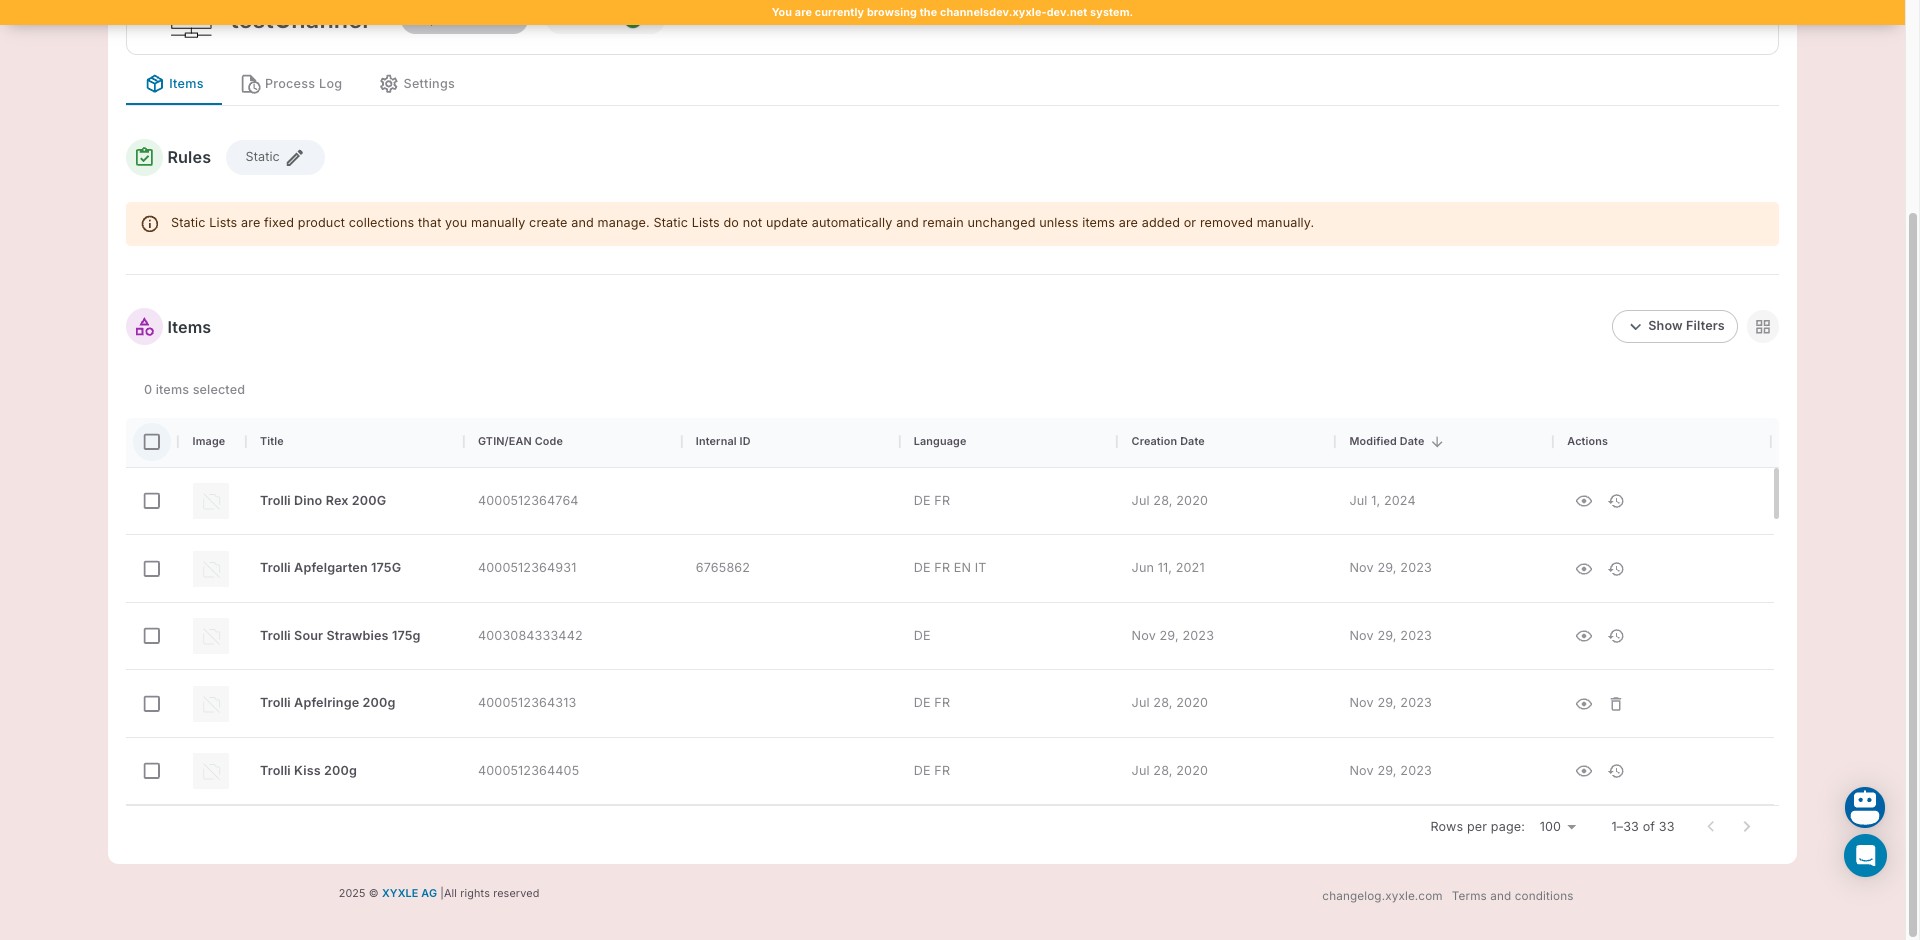Switch to grid view layout icon
This screenshot has height=940, width=1920.
[1762, 327]
